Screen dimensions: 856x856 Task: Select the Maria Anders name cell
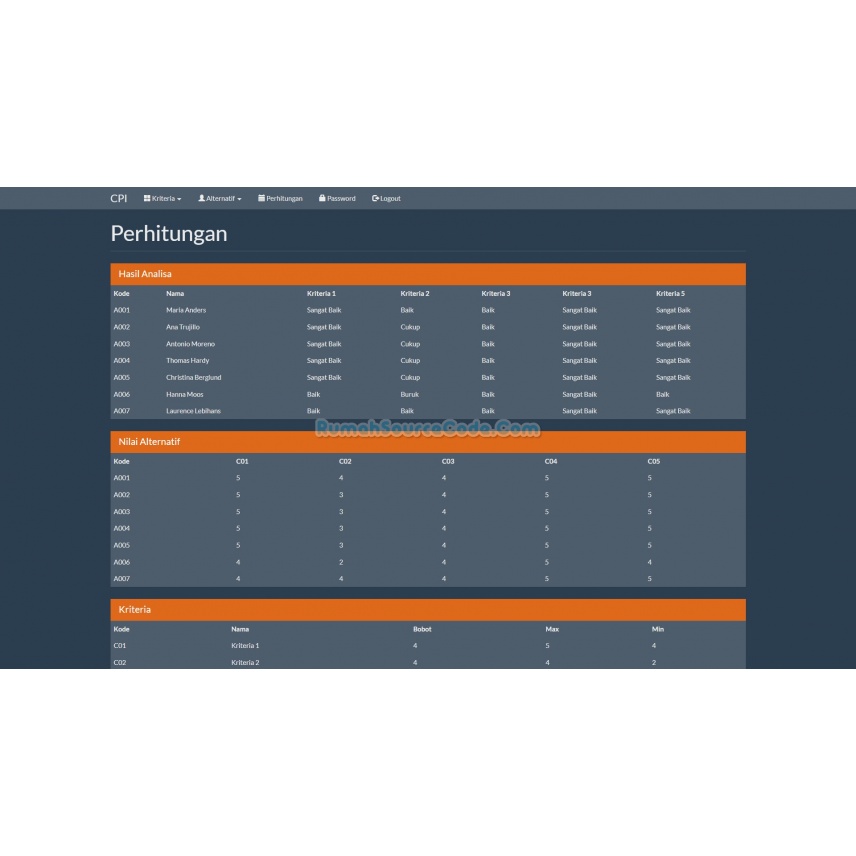(186, 310)
